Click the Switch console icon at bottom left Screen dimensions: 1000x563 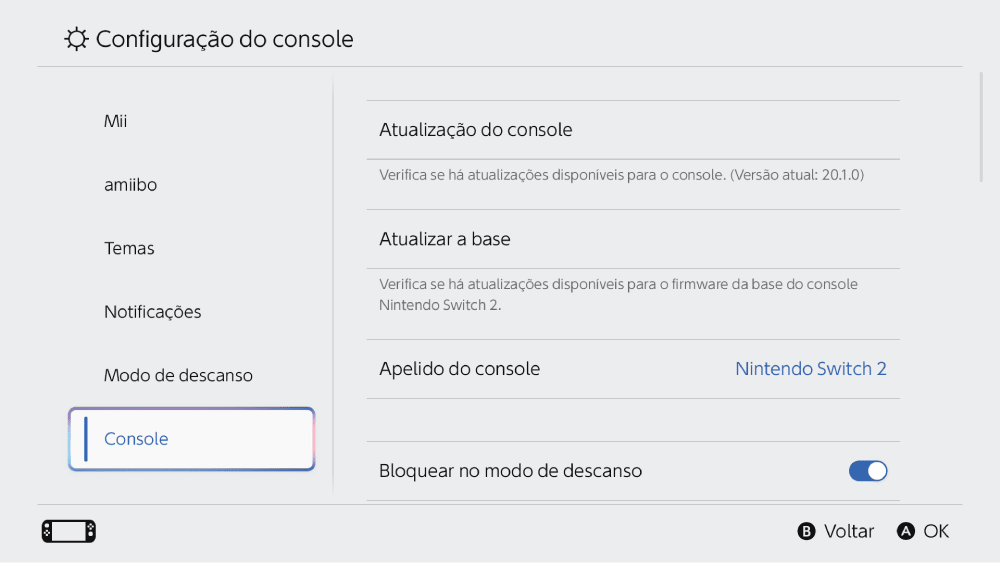[x=69, y=531]
